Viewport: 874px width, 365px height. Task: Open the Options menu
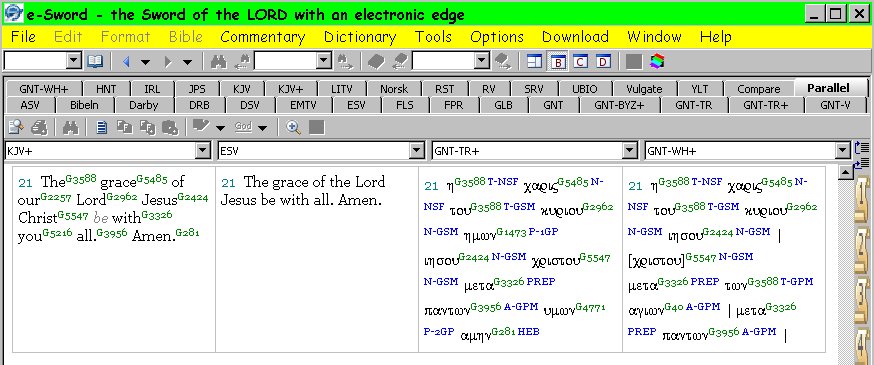[497, 37]
